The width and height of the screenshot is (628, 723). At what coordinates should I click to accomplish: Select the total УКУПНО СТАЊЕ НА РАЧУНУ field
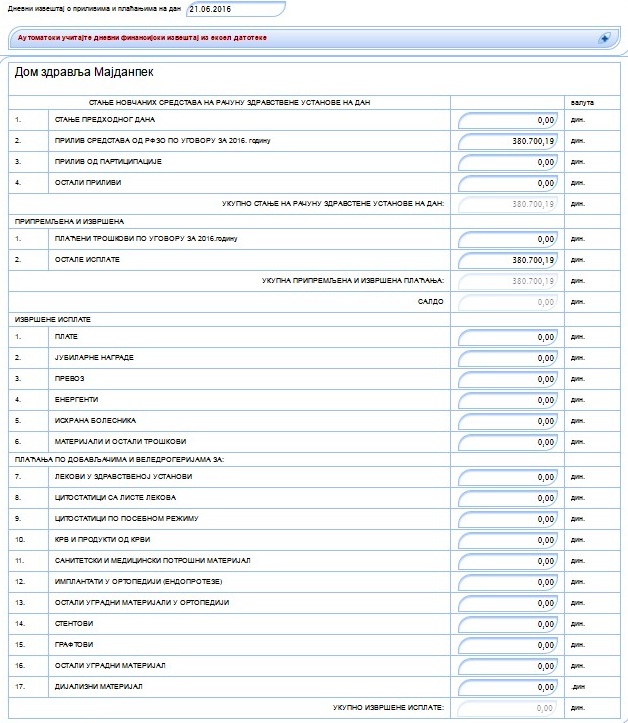coord(508,204)
